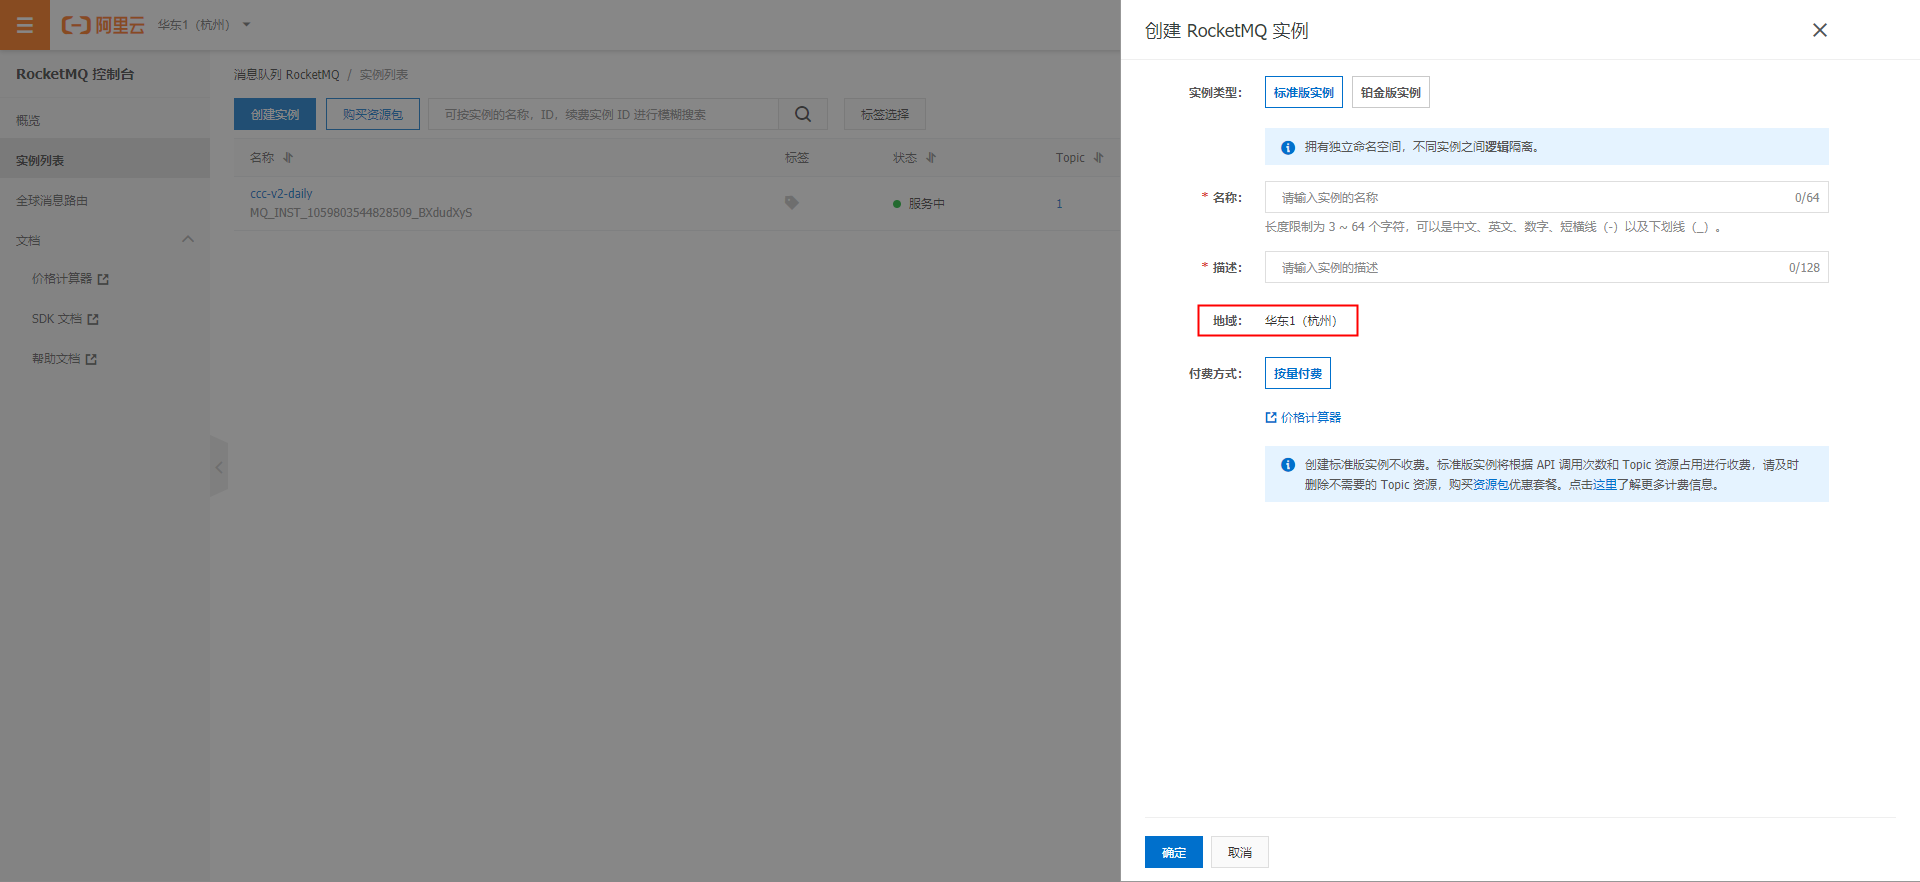Sort by 状态 column
The image size is (1920, 882).
click(x=931, y=158)
